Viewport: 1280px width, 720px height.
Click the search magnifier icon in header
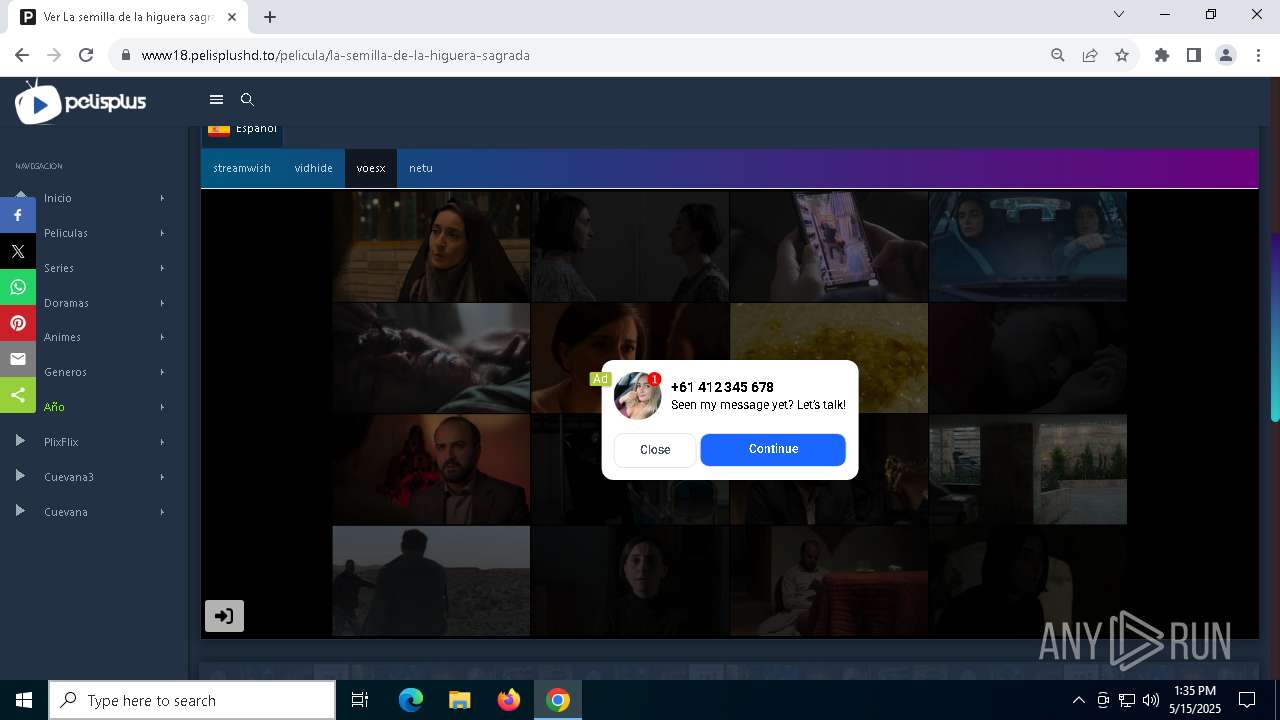pos(247,100)
